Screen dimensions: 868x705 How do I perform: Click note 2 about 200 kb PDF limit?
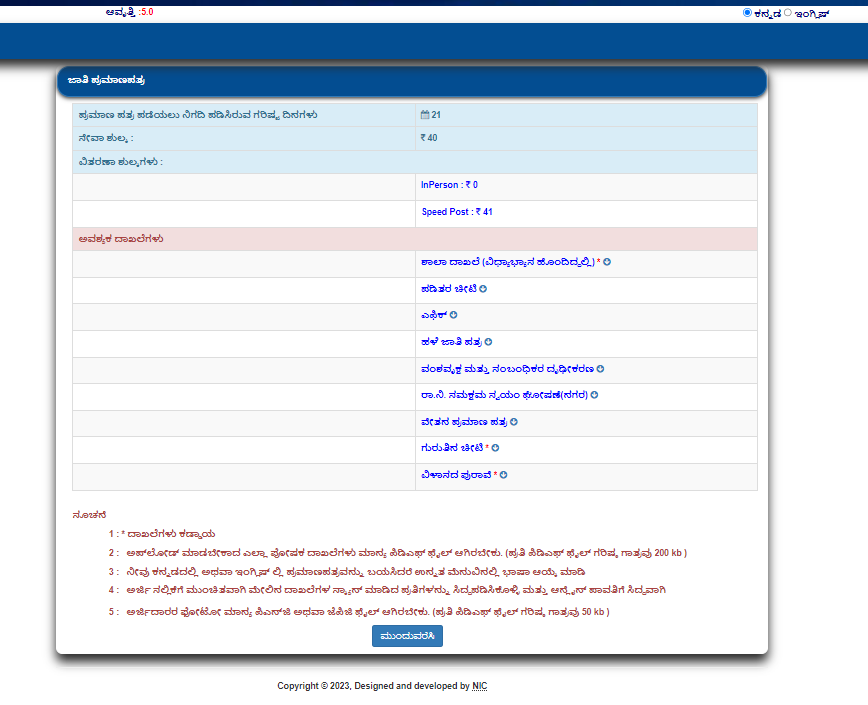click(x=397, y=553)
